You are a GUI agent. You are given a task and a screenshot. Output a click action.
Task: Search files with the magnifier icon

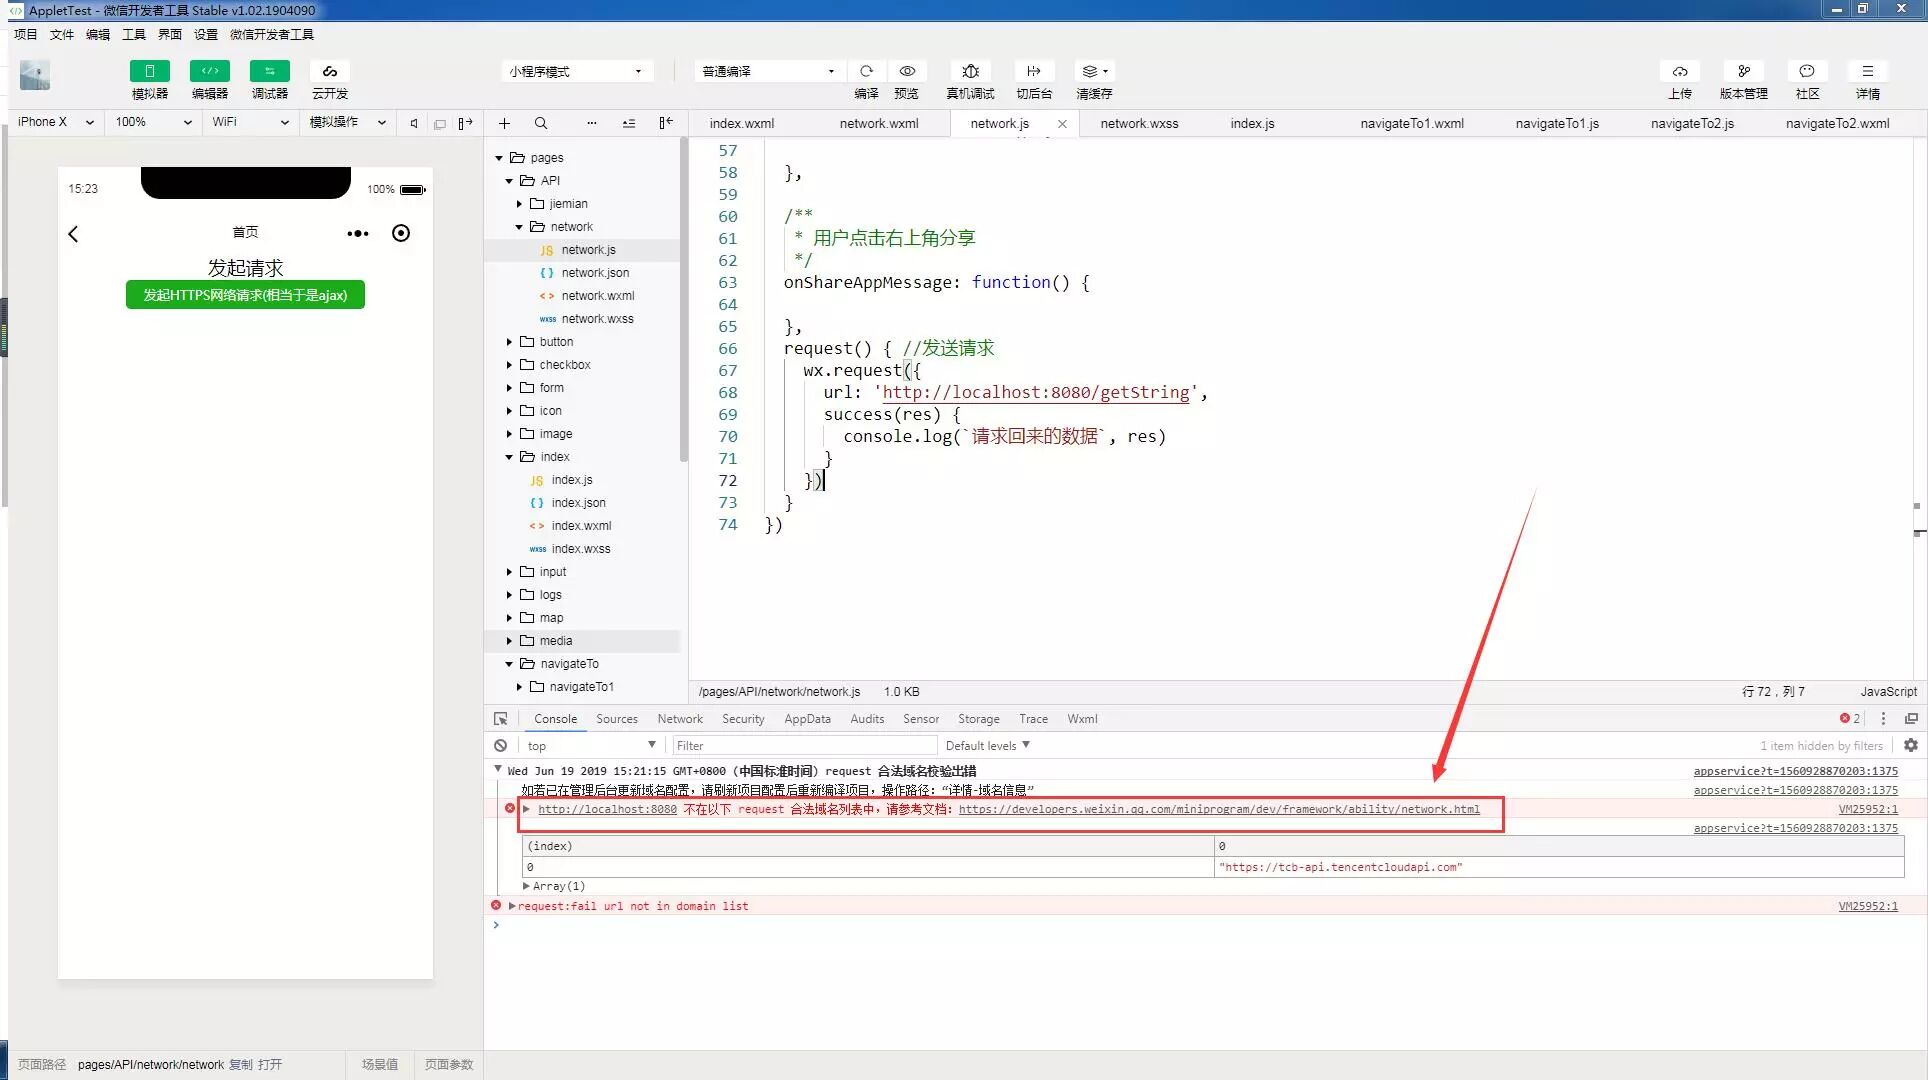pyautogui.click(x=540, y=123)
